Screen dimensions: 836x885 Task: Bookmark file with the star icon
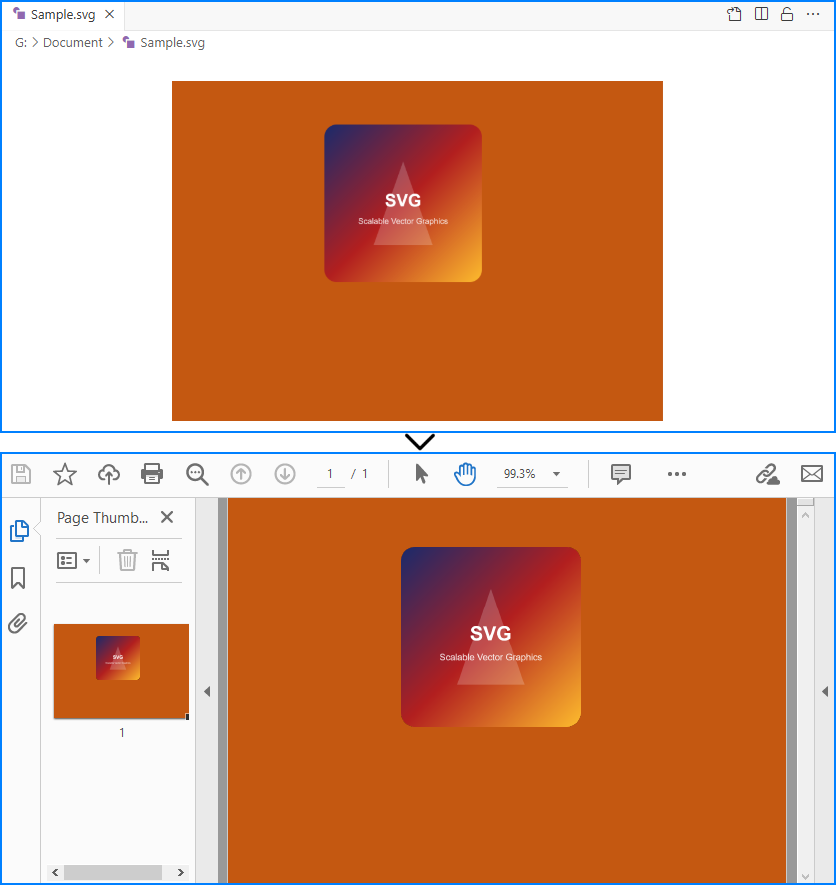(x=65, y=474)
